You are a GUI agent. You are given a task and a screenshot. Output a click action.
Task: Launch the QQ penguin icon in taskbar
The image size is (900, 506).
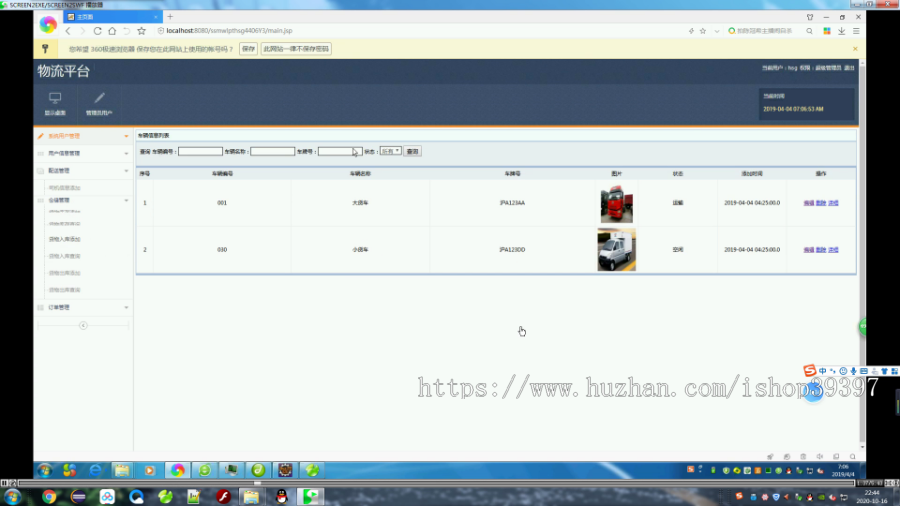point(281,496)
